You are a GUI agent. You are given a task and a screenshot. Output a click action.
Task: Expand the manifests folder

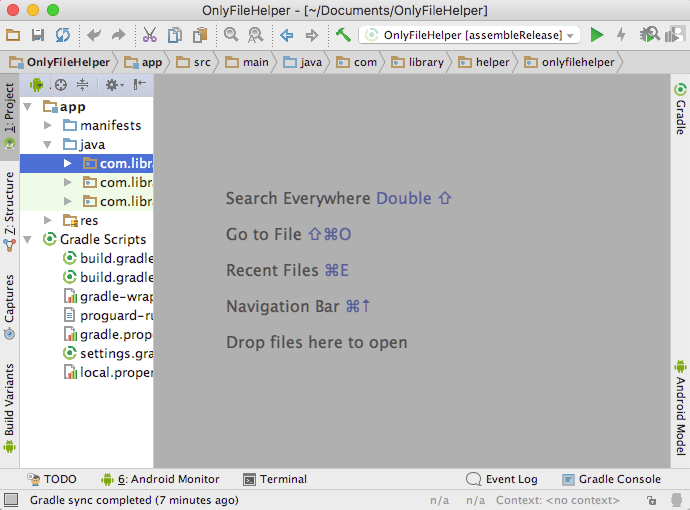(x=48, y=125)
